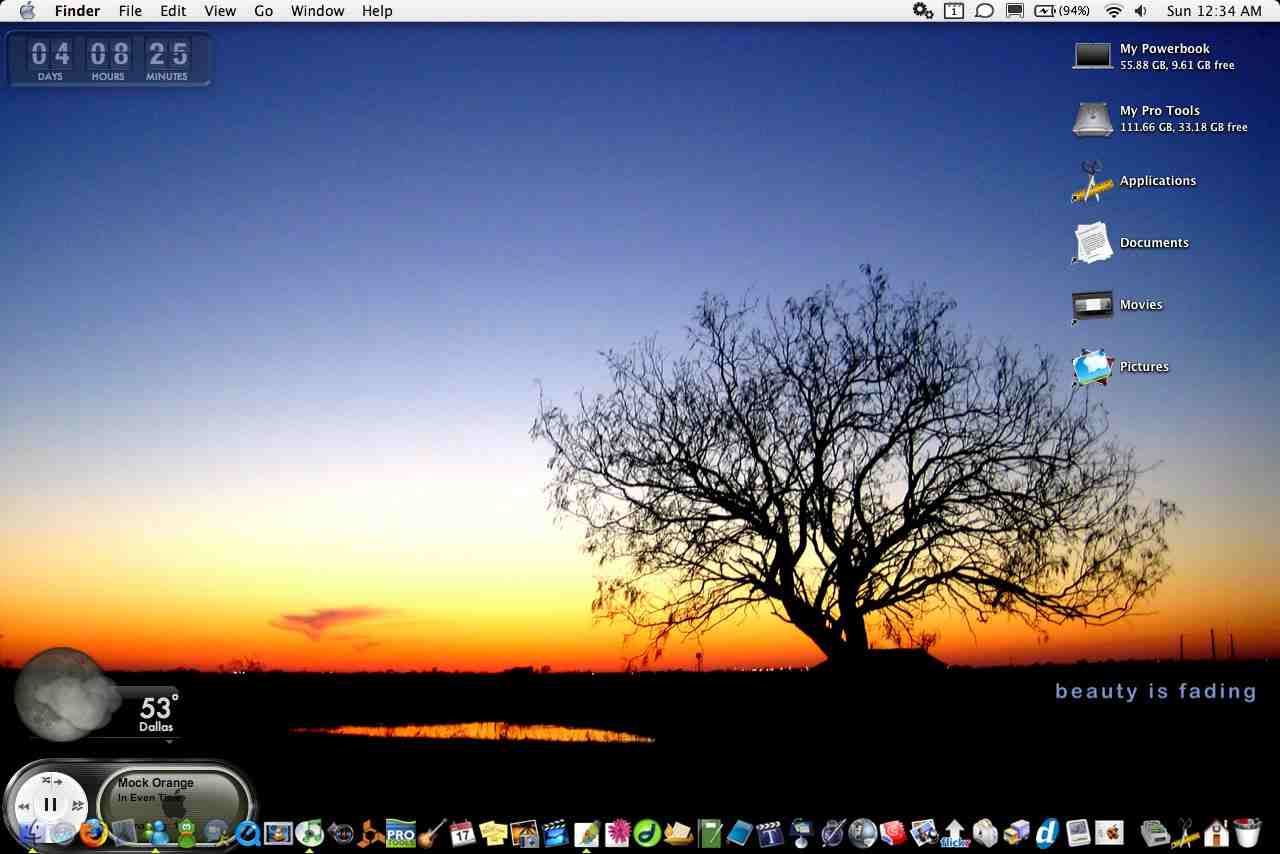Open the blue book Dock icon
Image resolution: width=1280 pixels, height=854 pixels.
(x=739, y=832)
